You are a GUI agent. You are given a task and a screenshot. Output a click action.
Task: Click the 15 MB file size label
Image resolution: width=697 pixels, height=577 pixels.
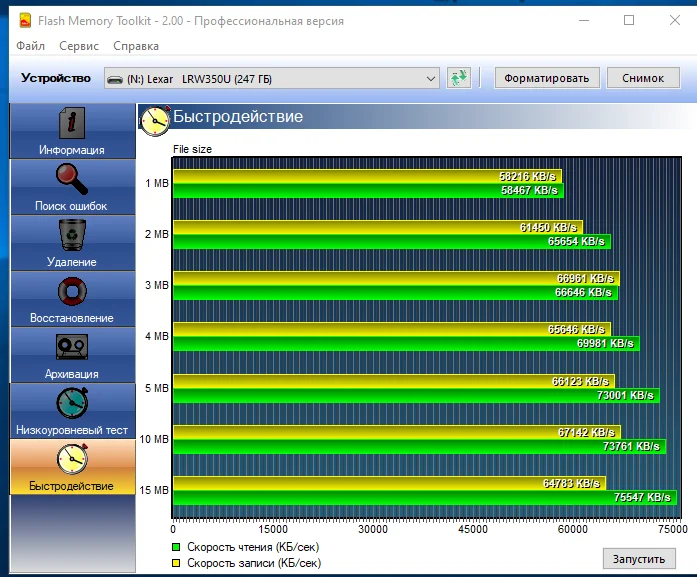coord(154,490)
